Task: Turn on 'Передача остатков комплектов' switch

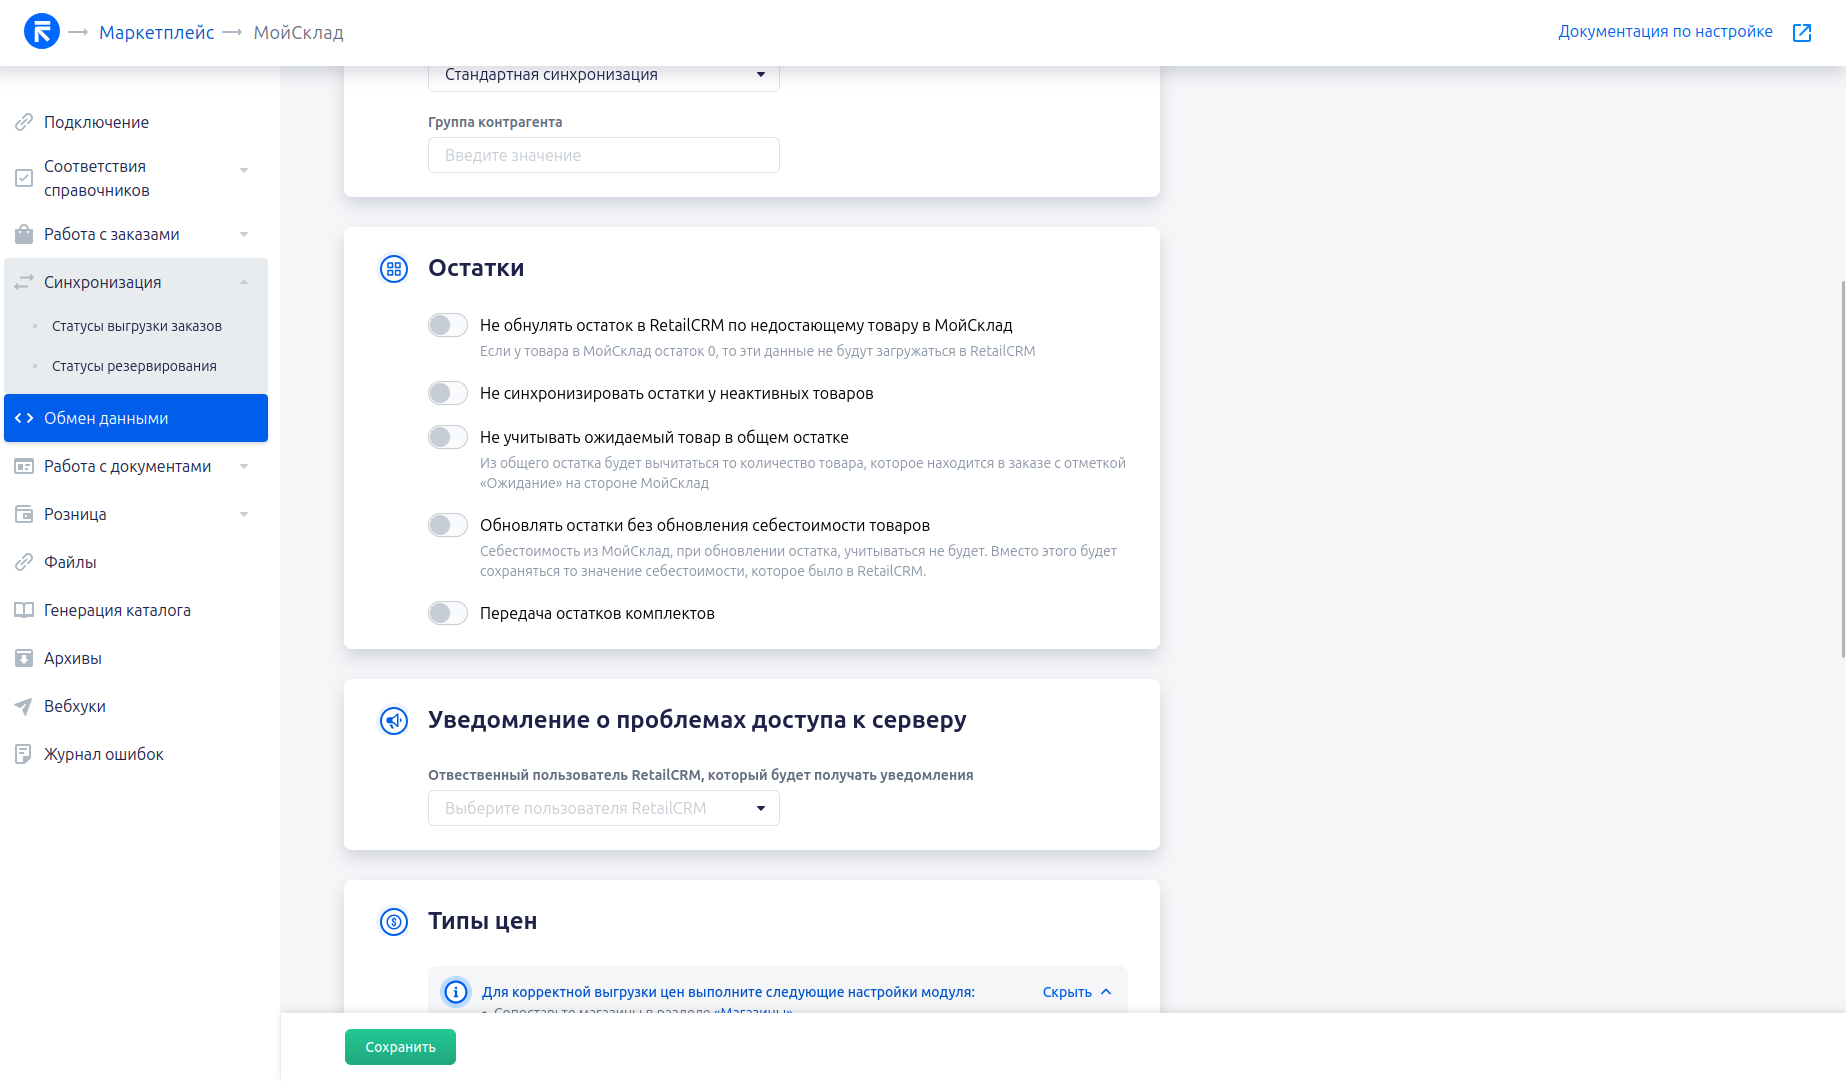Action: tap(448, 614)
